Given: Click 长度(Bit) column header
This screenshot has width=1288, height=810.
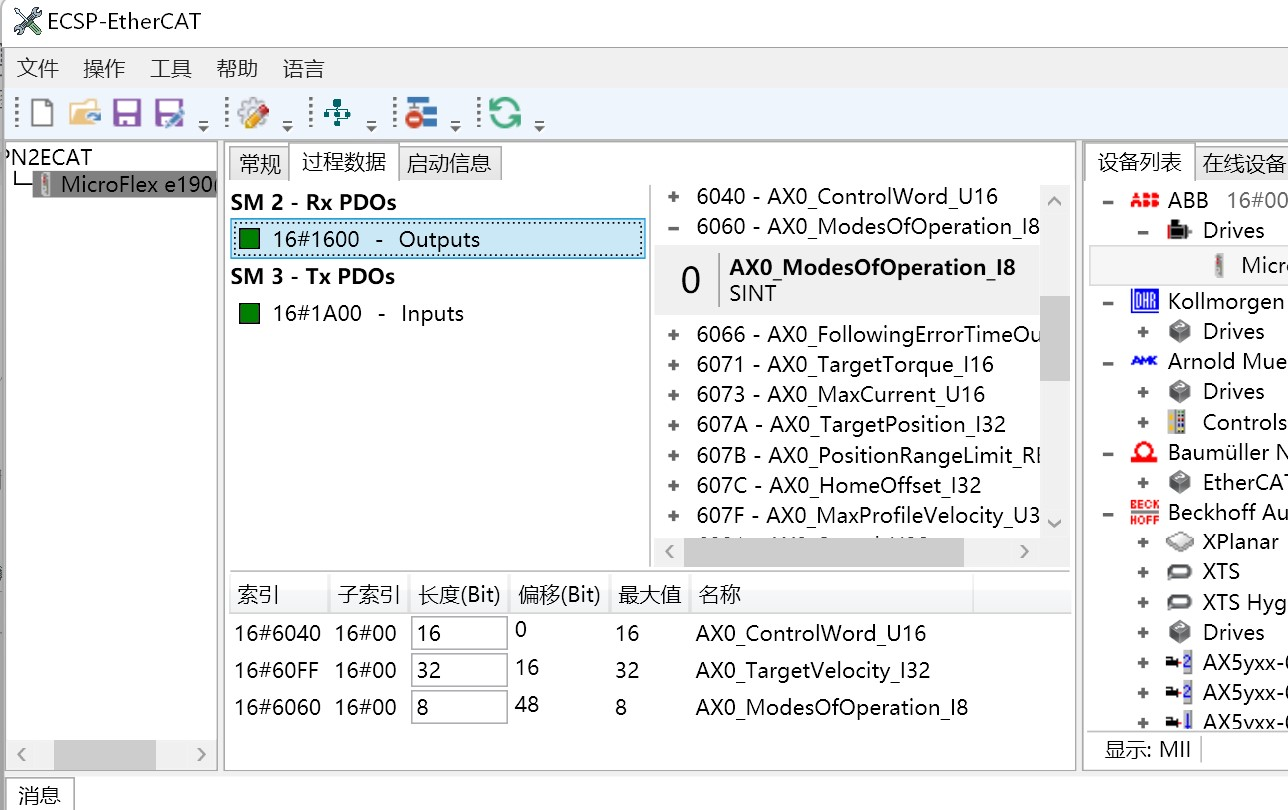Looking at the screenshot, I should coord(459,594).
